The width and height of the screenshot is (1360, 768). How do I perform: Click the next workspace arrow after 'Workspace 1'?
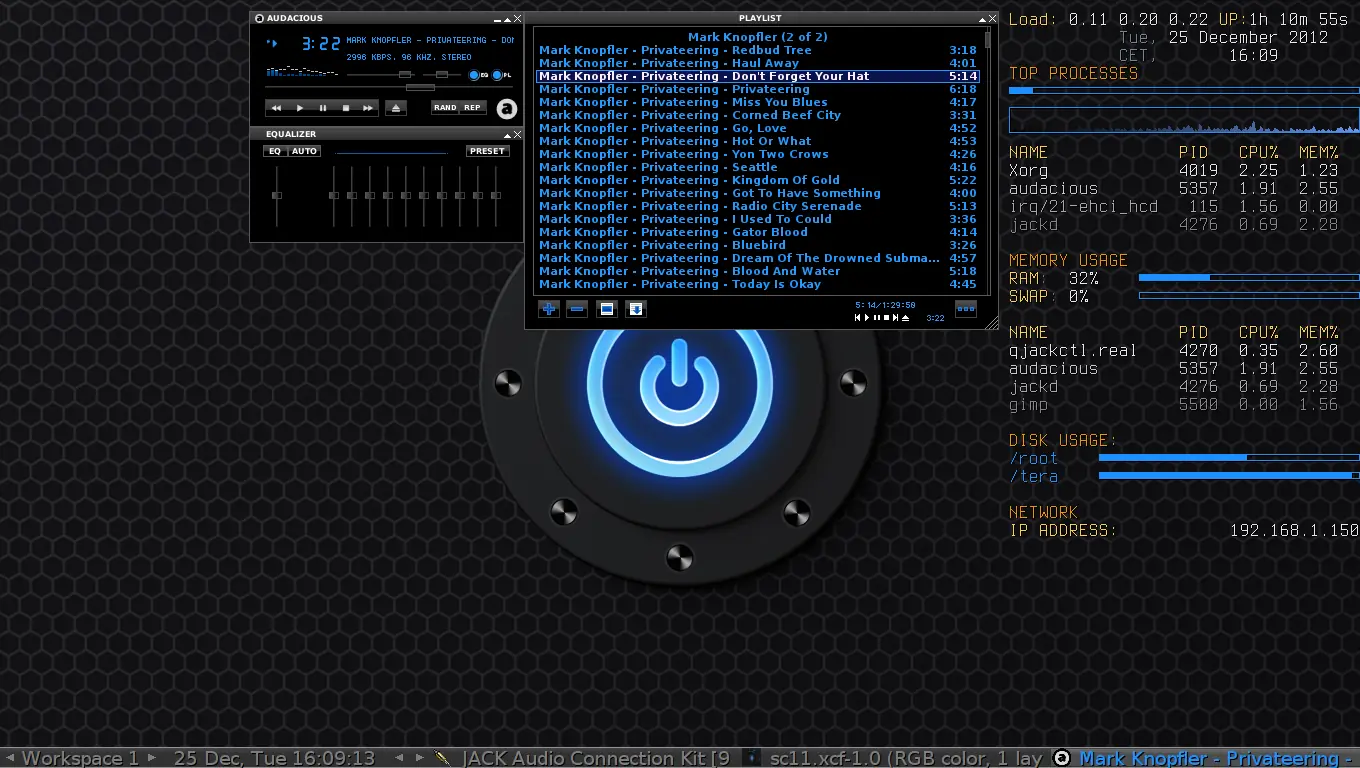click(x=152, y=759)
